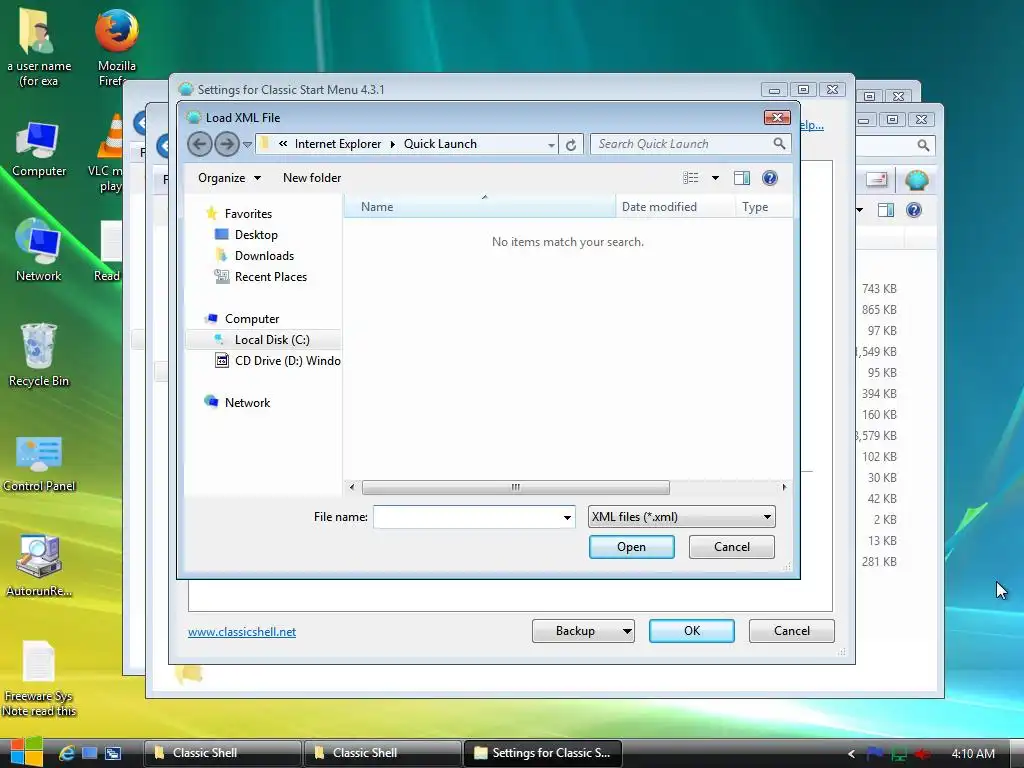This screenshot has height=768, width=1024.
Task: Open Network desktop icon
Action: click(39, 250)
